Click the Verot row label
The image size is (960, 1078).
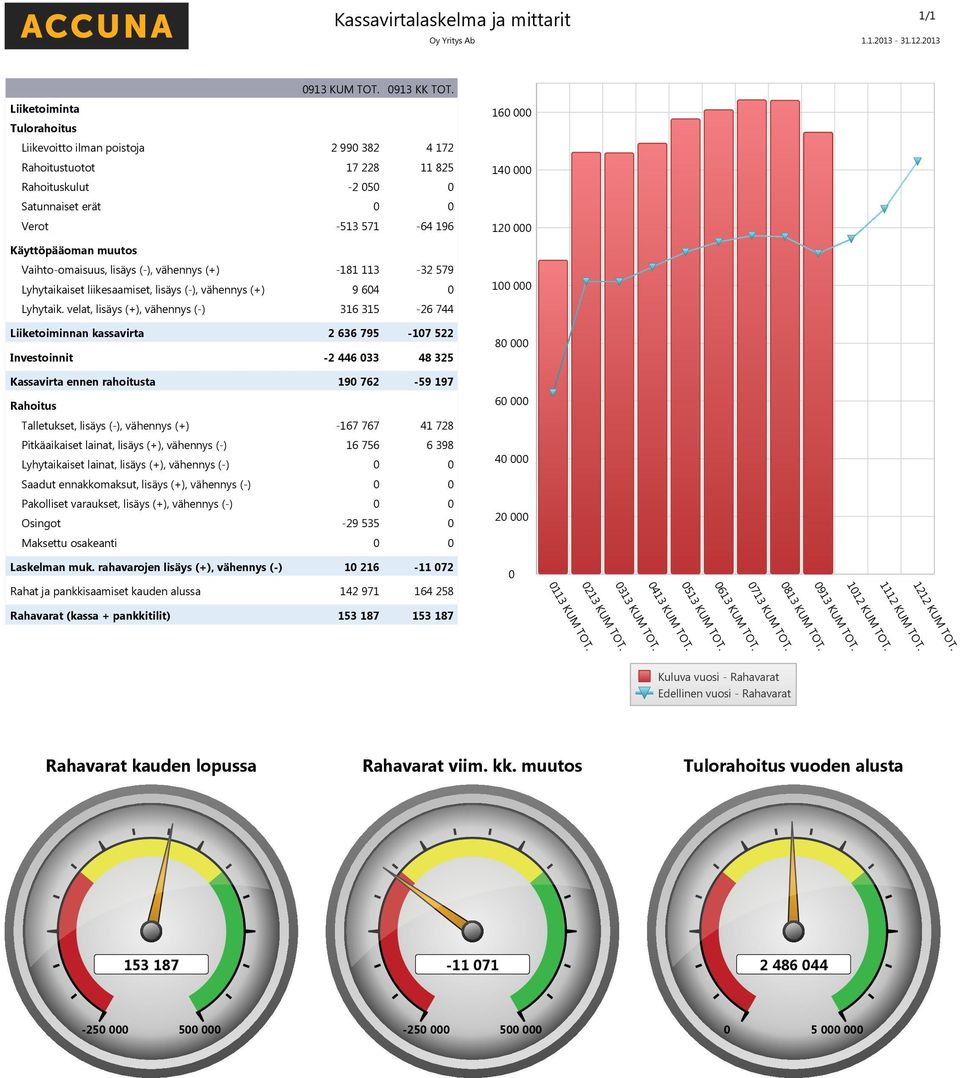click(x=35, y=226)
